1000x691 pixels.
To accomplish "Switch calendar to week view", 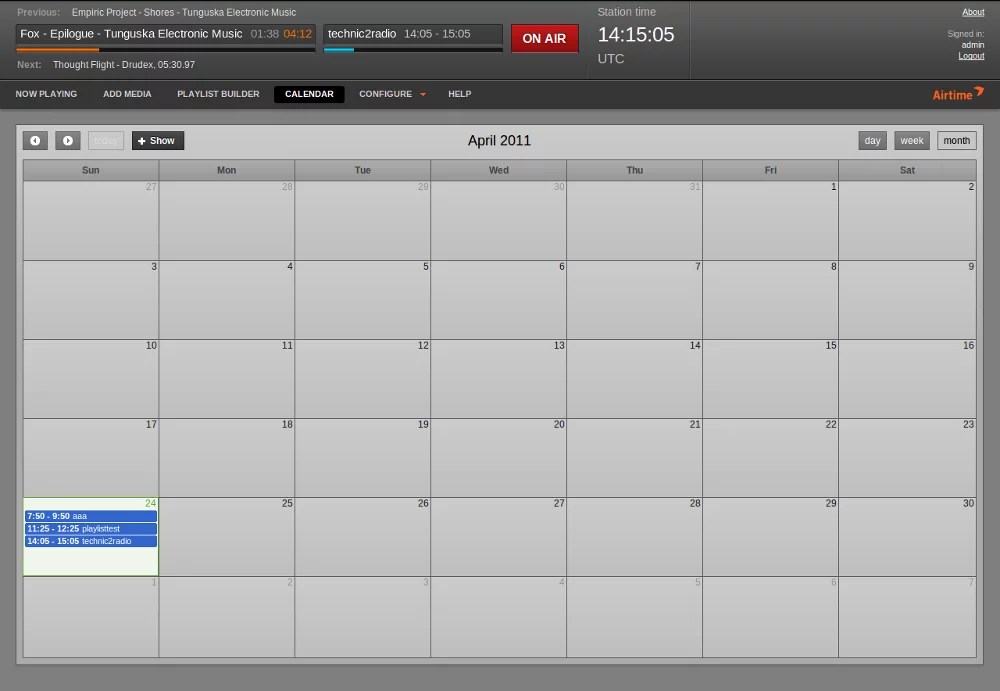I will (912, 141).
